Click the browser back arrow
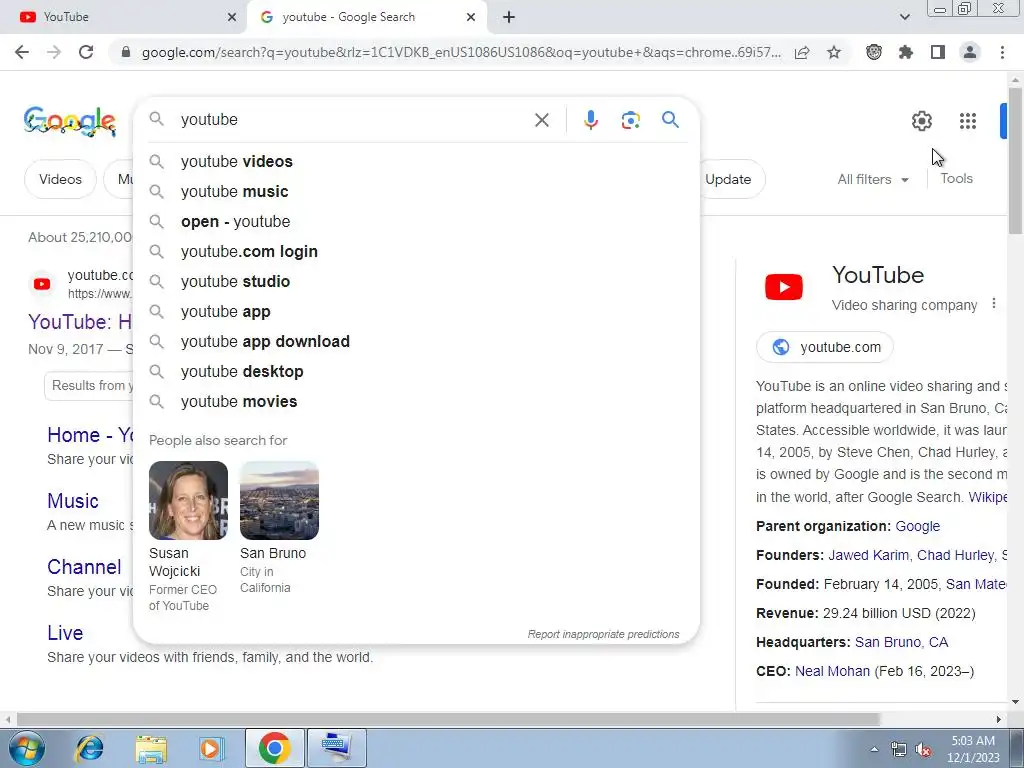1024x768 pixels. (22, 52)
